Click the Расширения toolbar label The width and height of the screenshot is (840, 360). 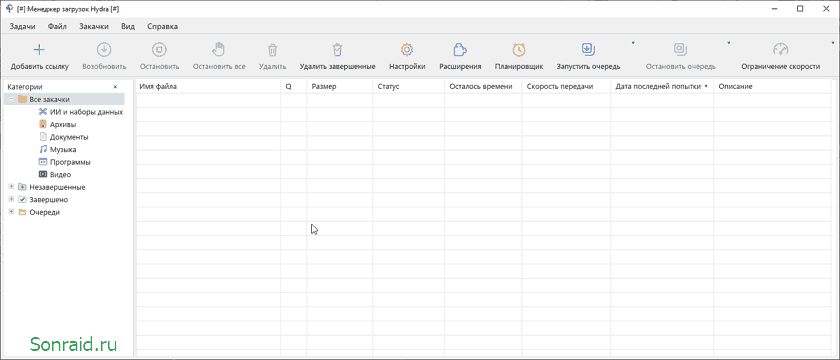pyautogui.click(x=460, y=66)
